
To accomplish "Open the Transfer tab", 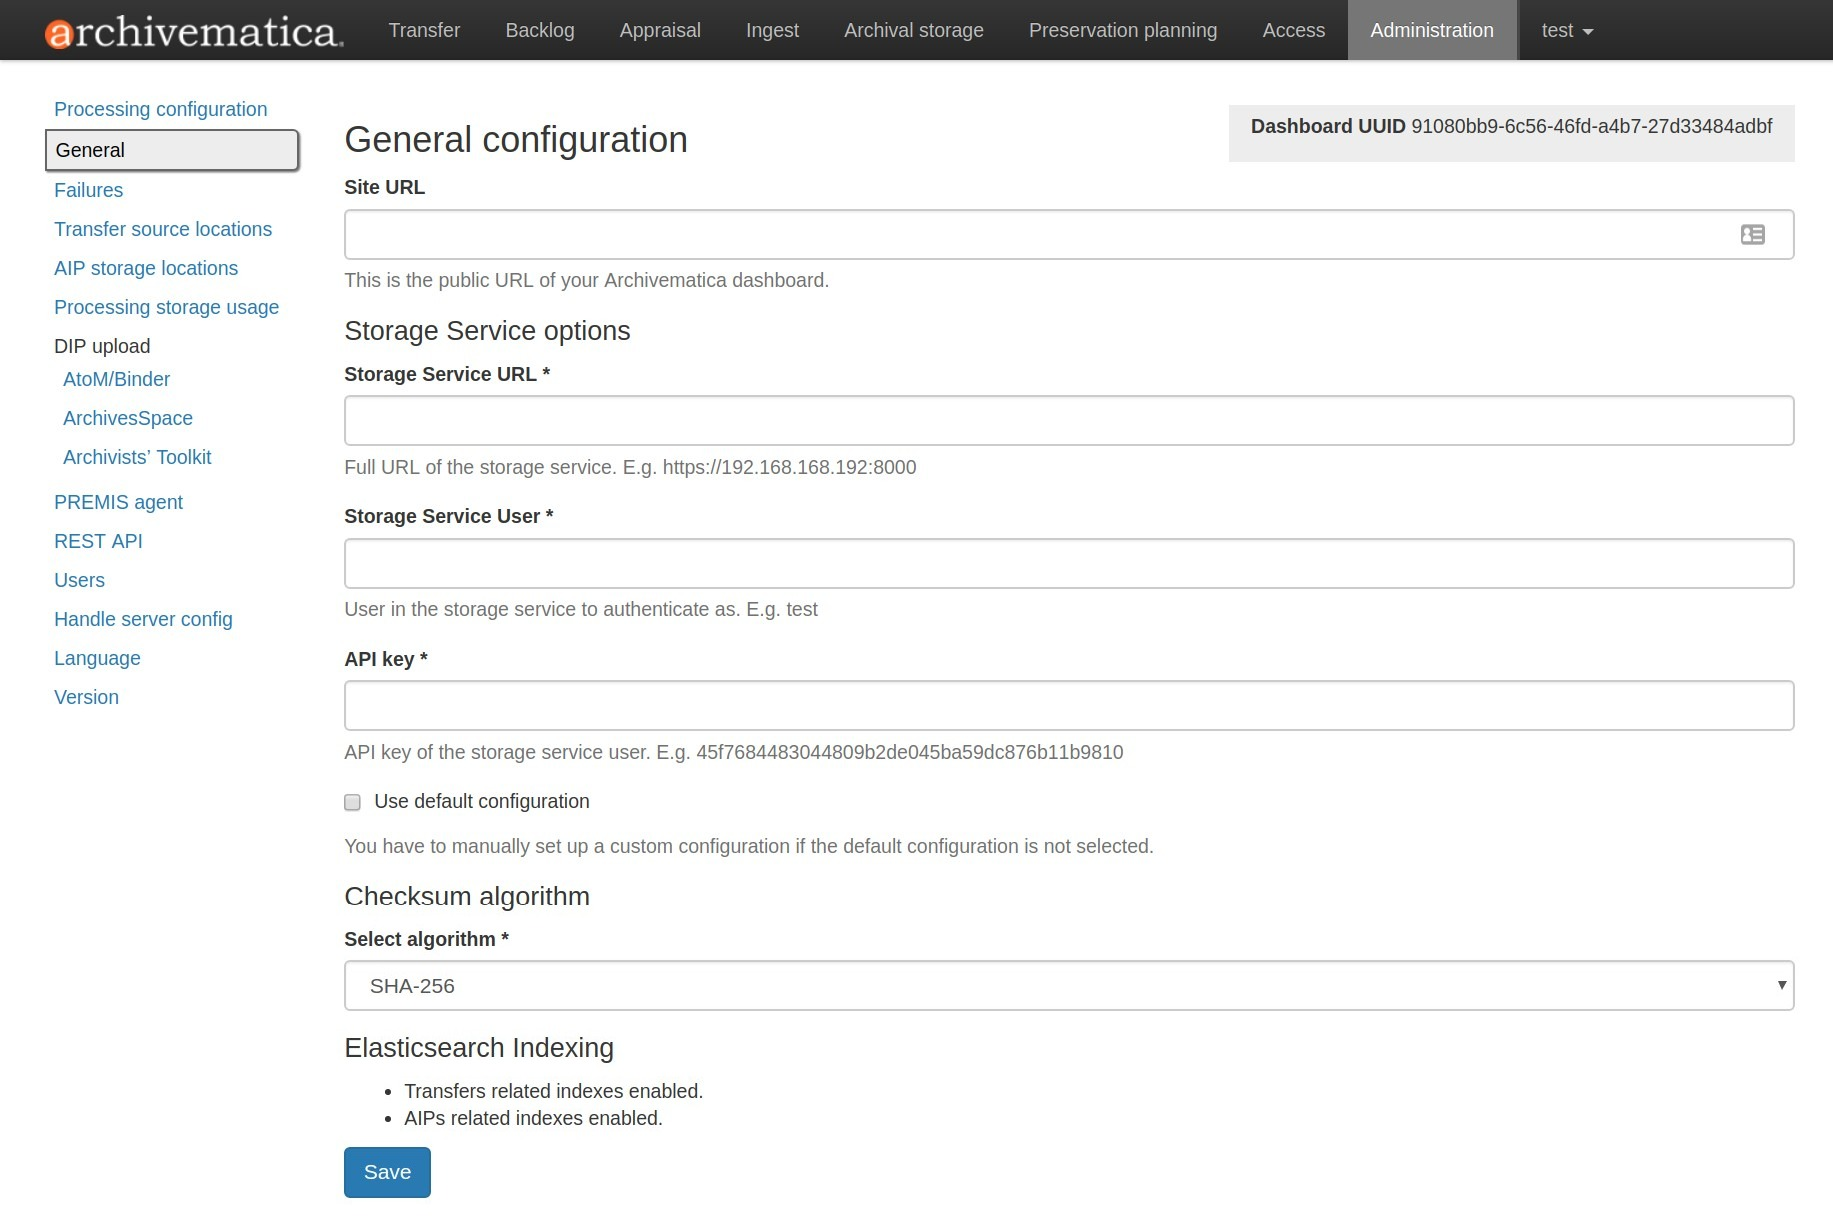I will [424, 31].
